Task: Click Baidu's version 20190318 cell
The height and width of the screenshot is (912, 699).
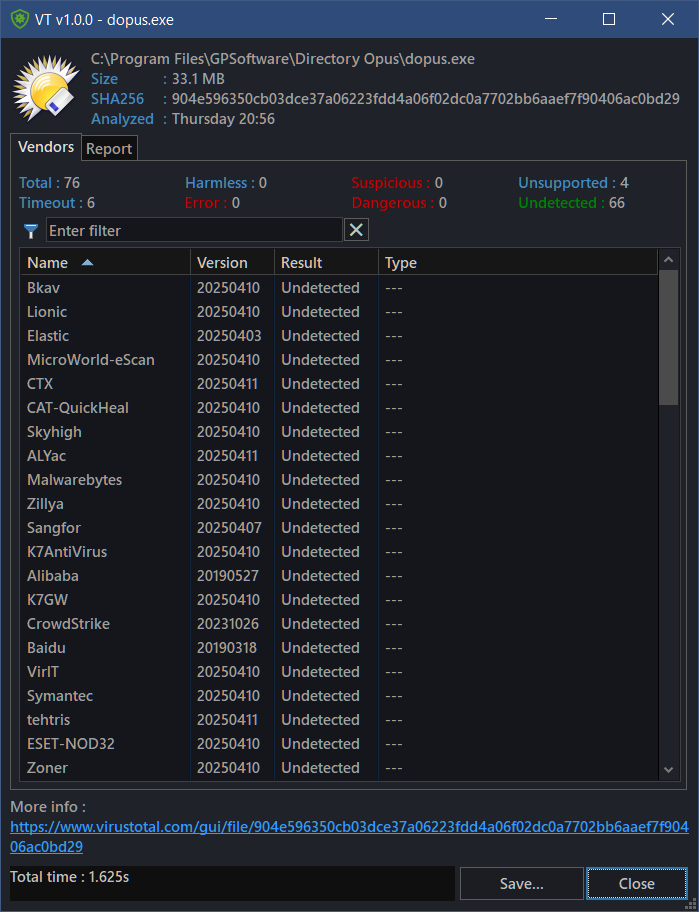Action: (227, 648)
